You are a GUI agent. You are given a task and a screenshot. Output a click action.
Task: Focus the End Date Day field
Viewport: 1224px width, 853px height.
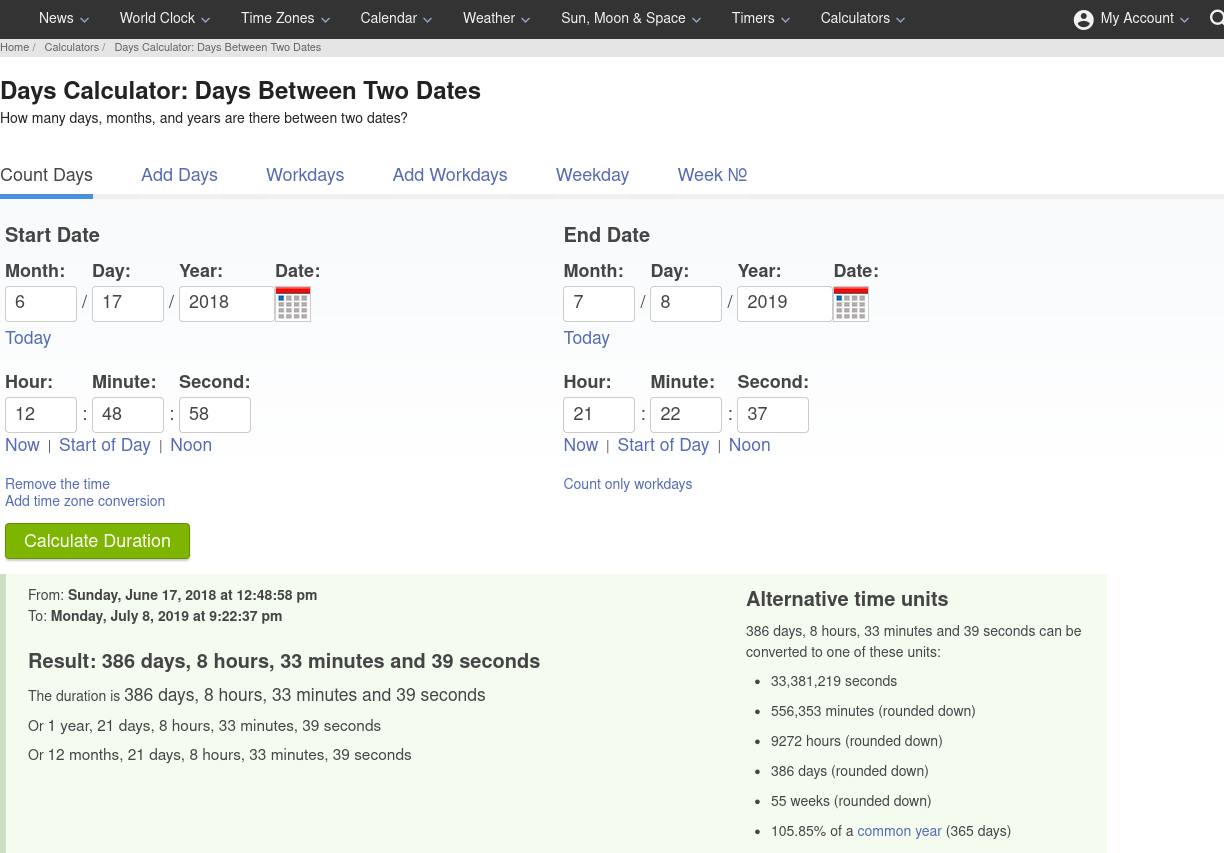pyautogui.click(x=686, y=304)
